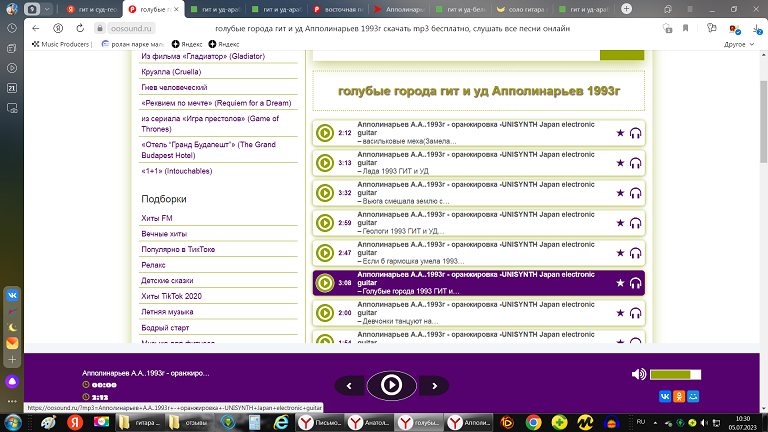Screen dimensions: 768x432
Task: Open 'Бодрый старт' collection
Action: click(165, 328)
